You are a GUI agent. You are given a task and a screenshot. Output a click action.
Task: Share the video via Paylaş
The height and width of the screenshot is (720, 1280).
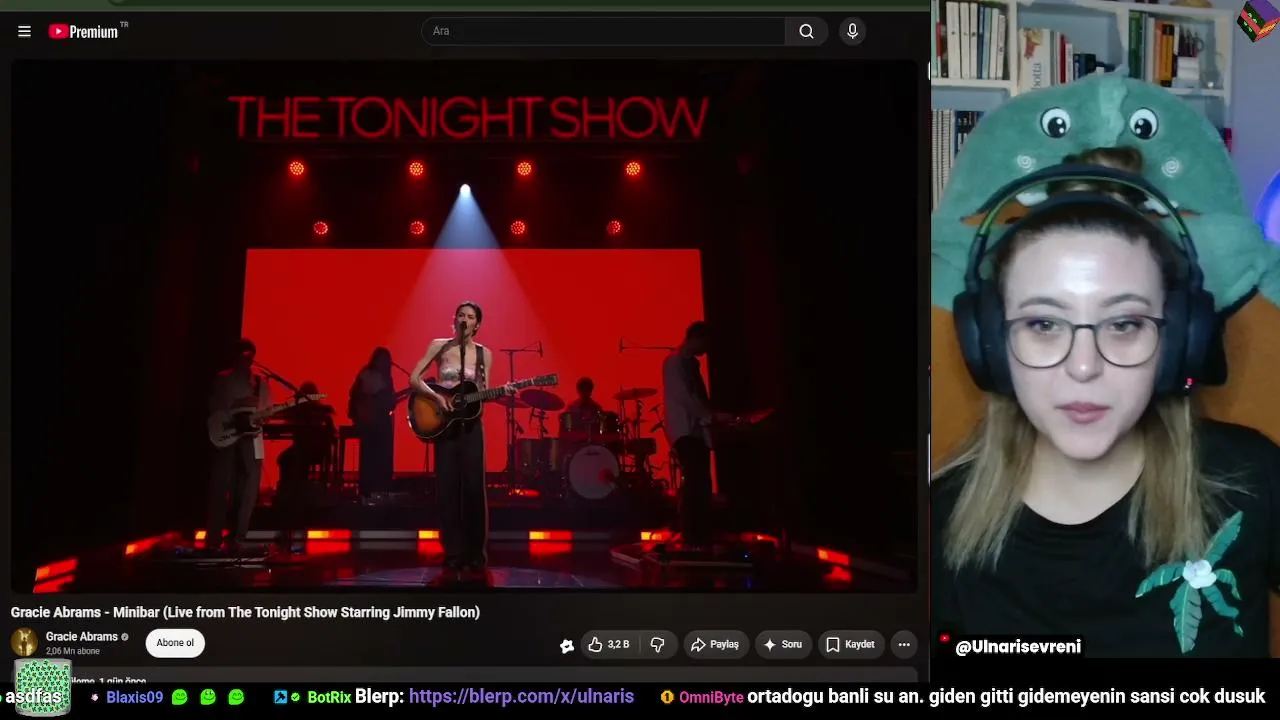(x=715, y=645)
